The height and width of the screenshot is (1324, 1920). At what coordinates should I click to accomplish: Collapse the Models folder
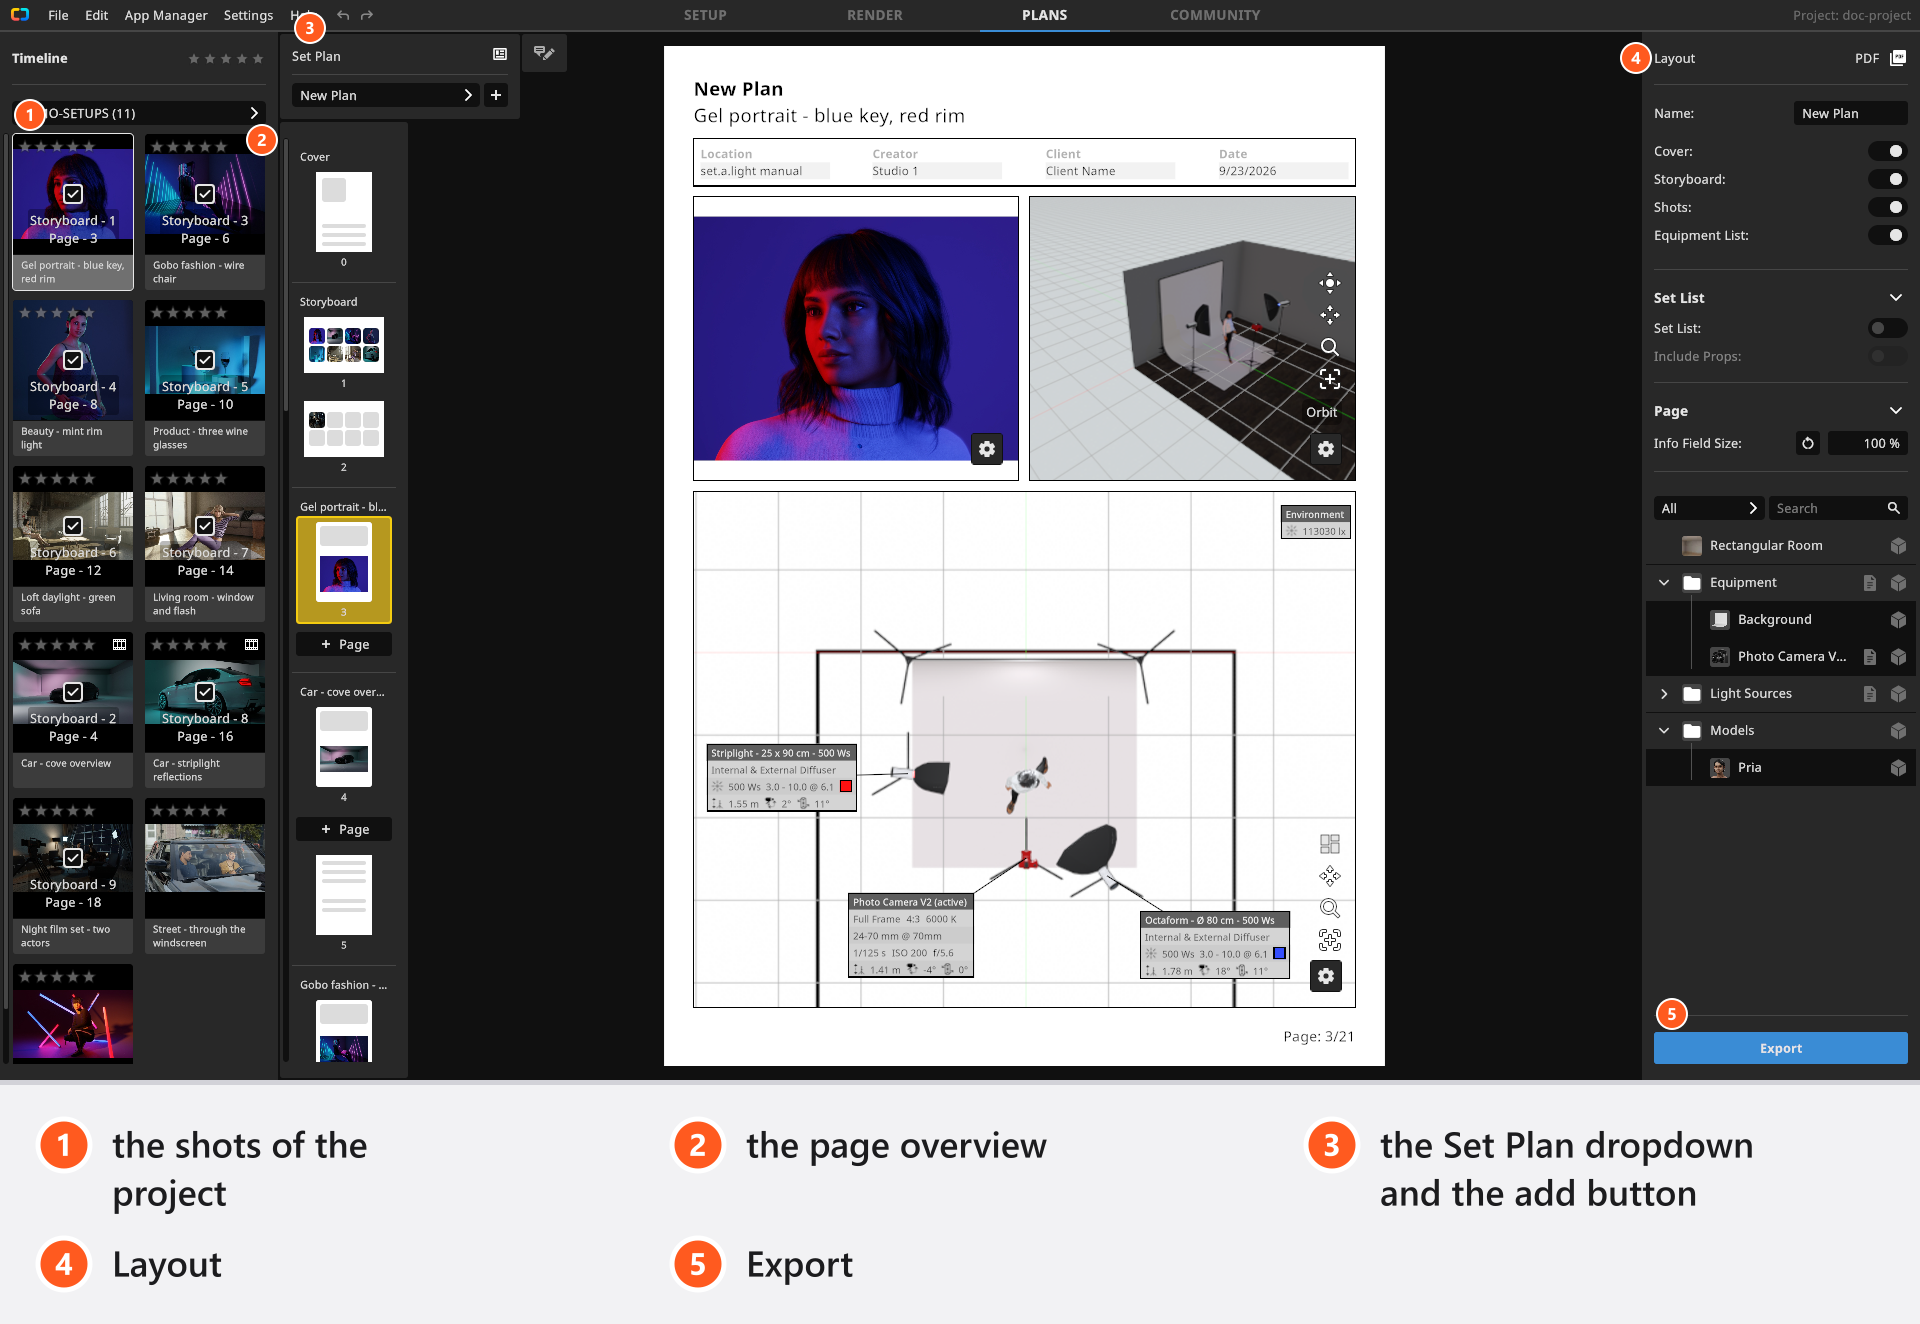pyautogui.click(x=1664, y=731)
